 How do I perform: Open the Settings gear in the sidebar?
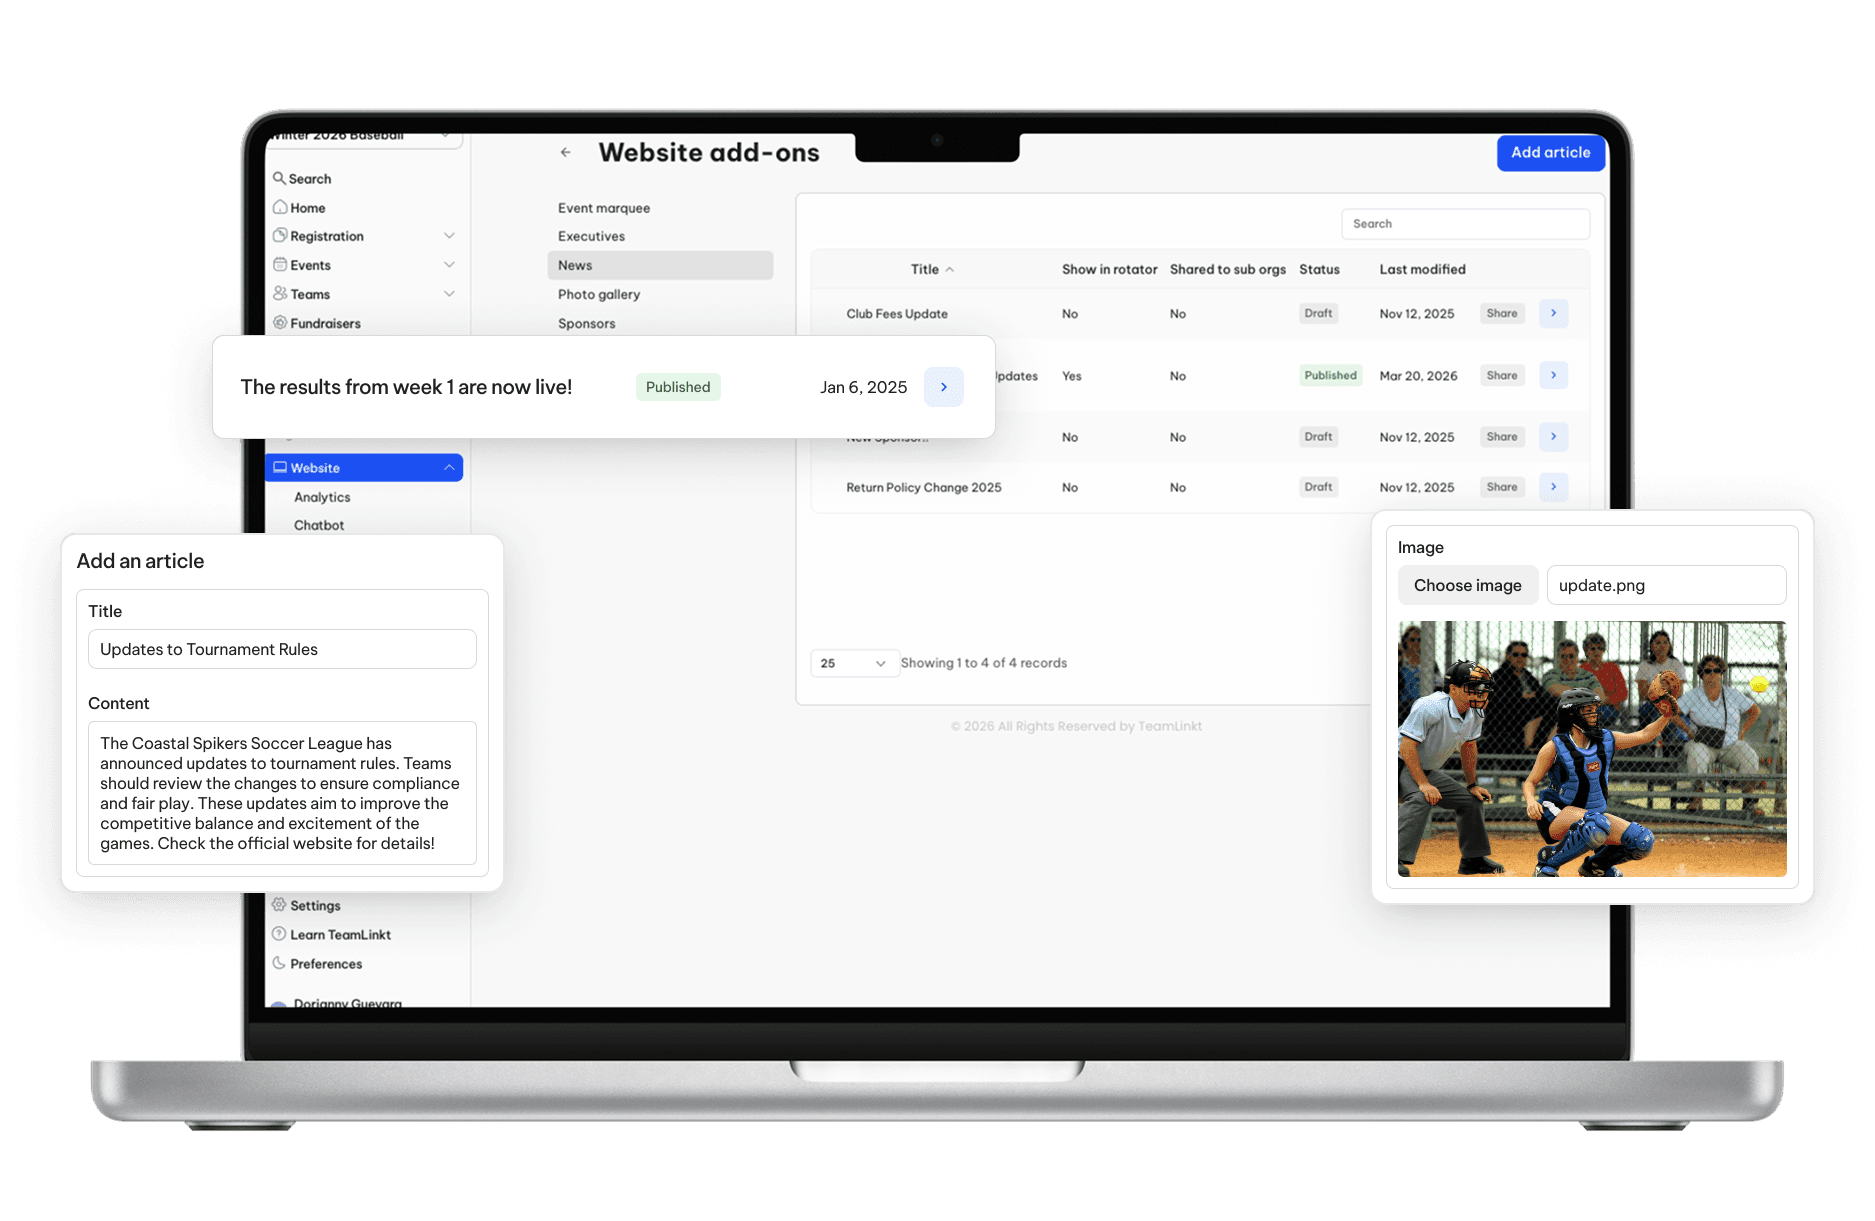(281, 905)
